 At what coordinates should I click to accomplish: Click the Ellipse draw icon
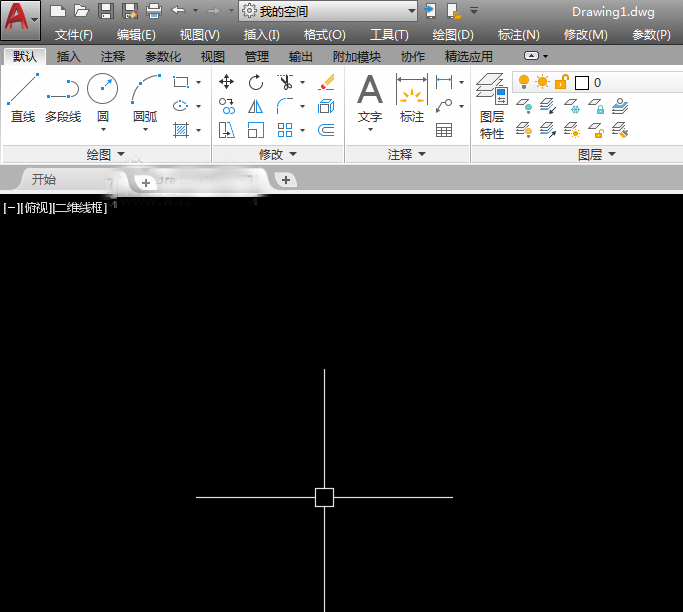coord(181,106)
